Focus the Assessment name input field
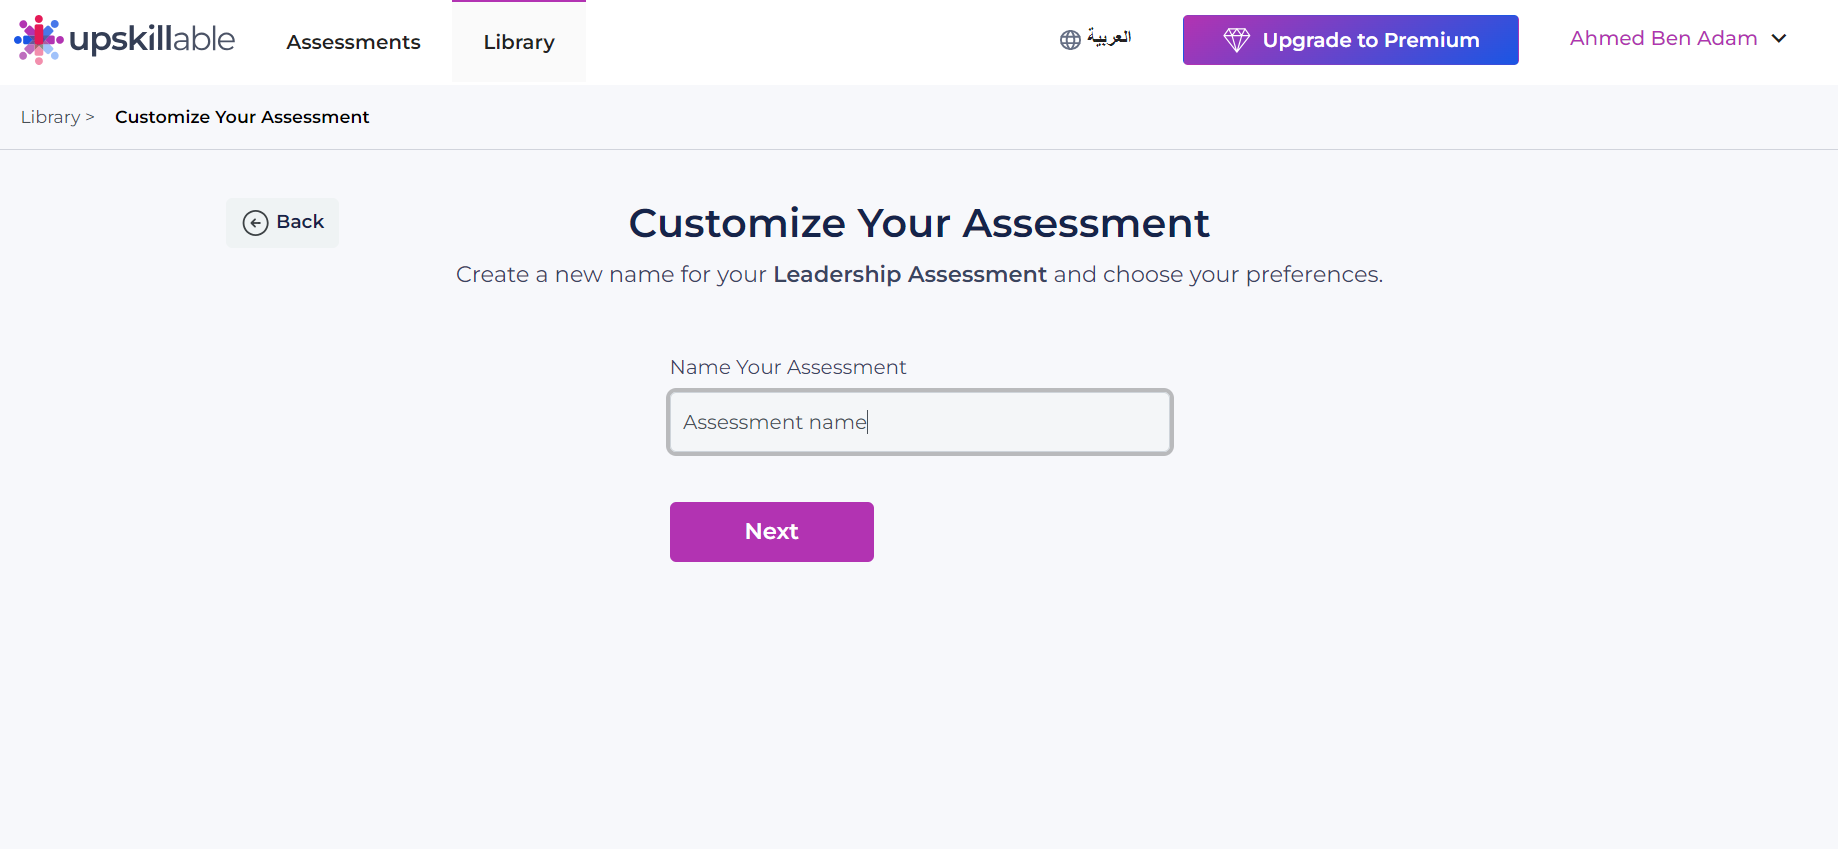1838x849 pixels. 920,422
